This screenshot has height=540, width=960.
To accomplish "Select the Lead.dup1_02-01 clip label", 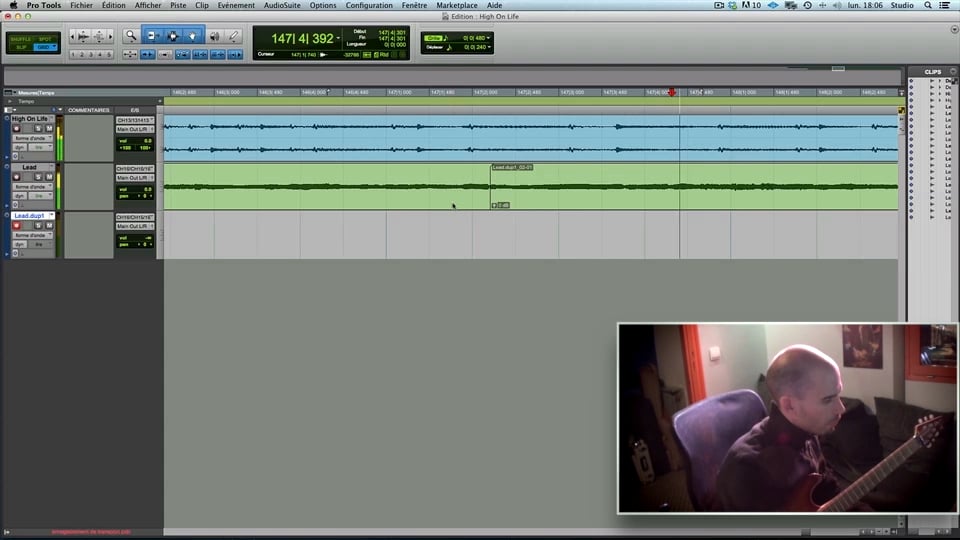I will click(512, 167).
